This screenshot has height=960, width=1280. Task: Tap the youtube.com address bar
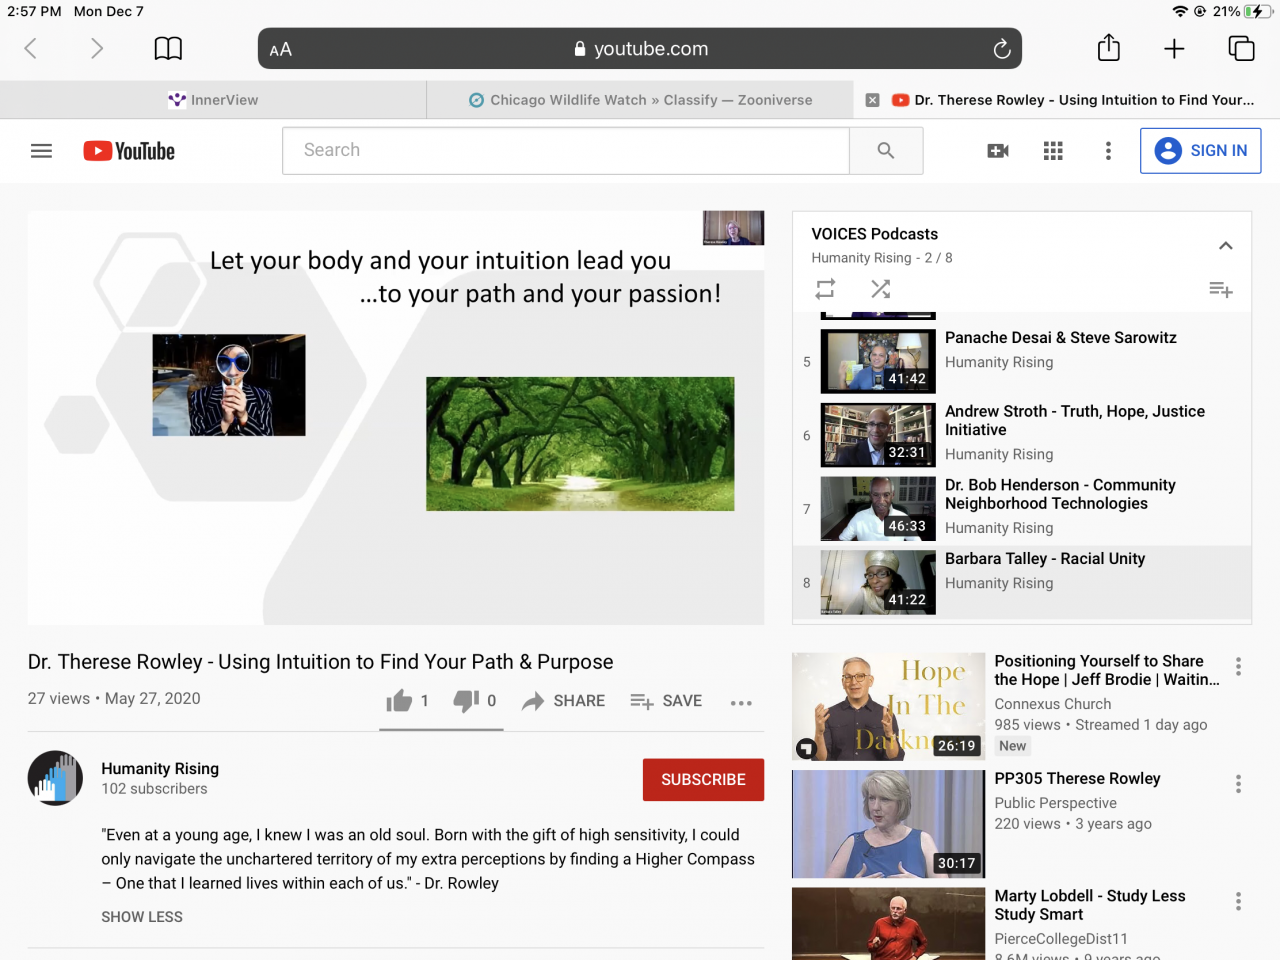(x=640, y=49)
